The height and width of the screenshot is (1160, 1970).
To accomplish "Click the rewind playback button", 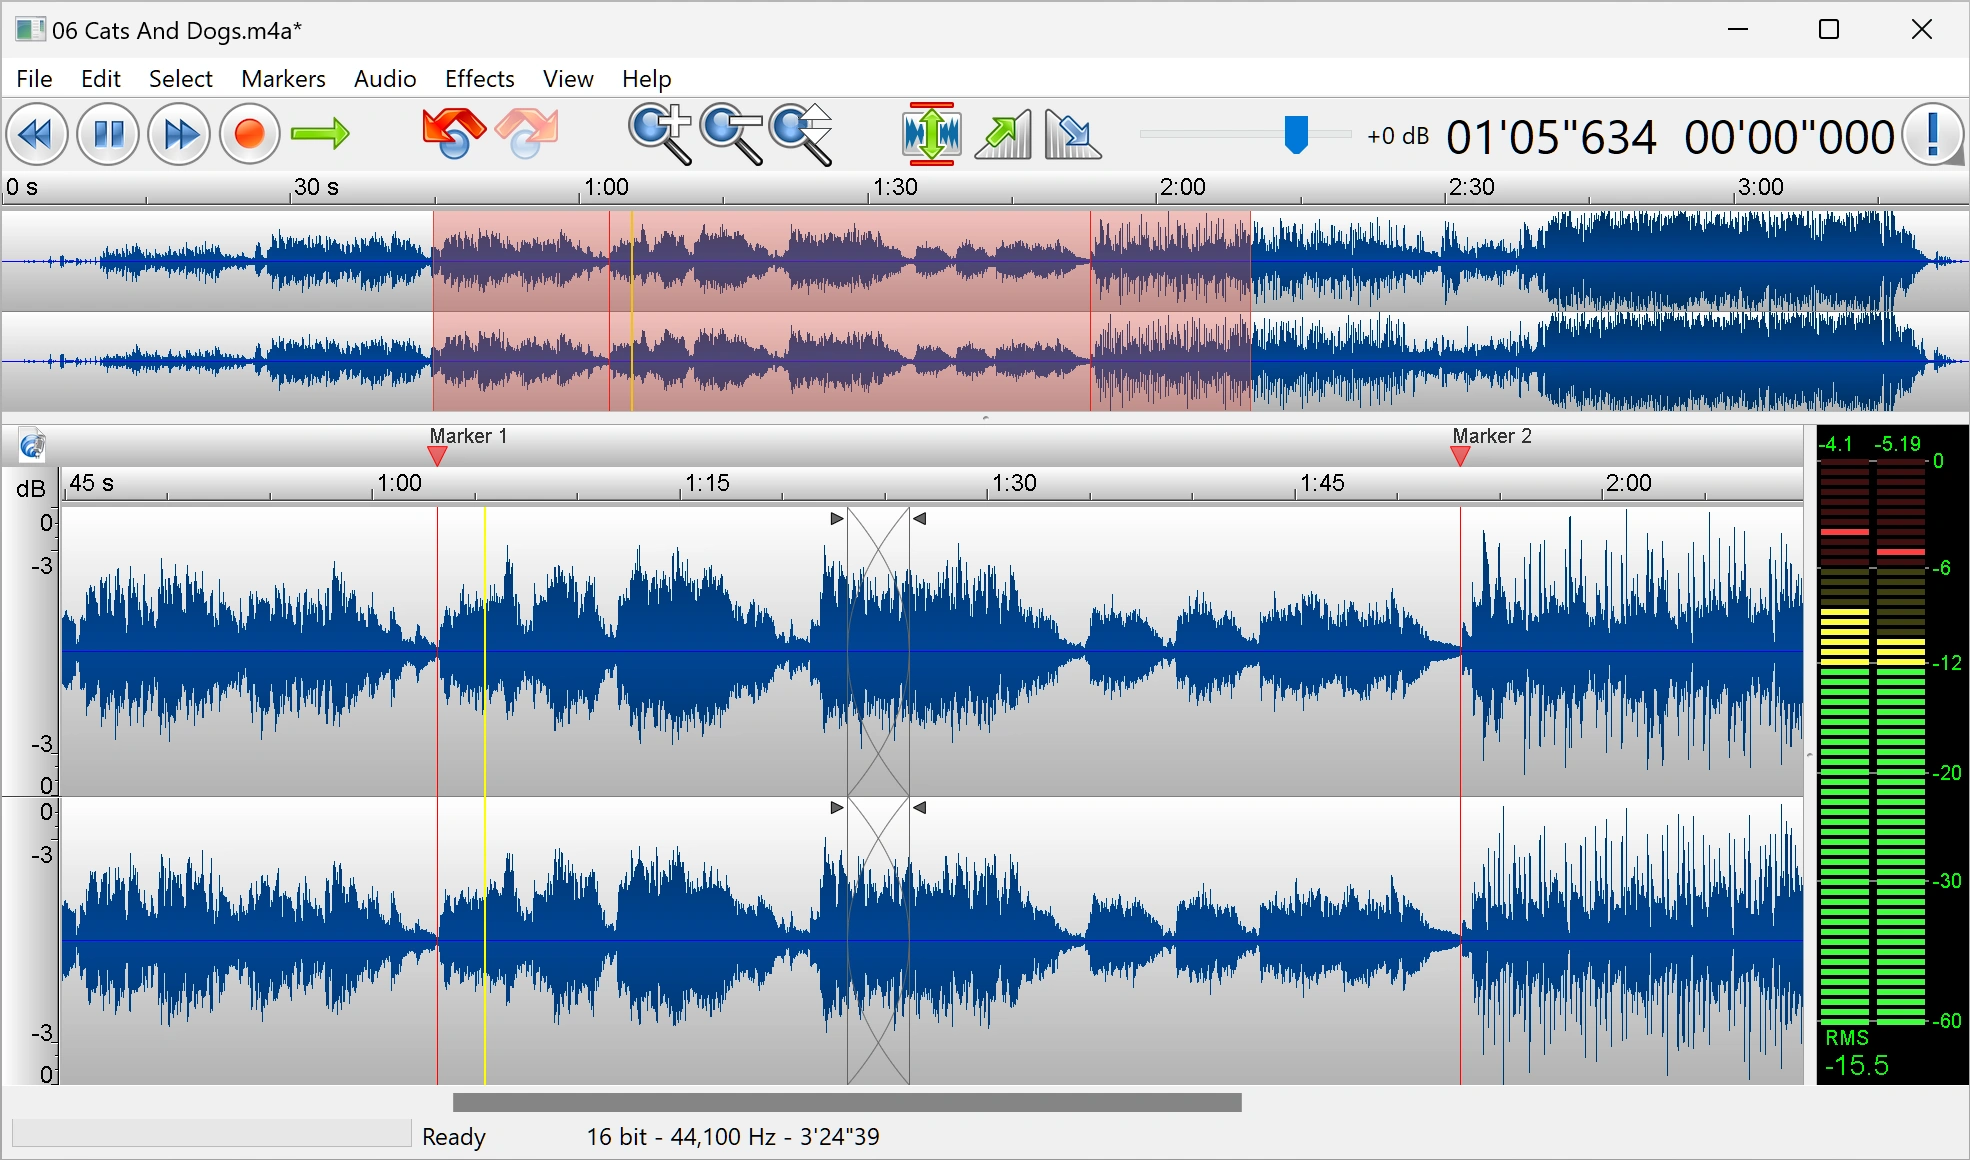I will tap(37, 134).
